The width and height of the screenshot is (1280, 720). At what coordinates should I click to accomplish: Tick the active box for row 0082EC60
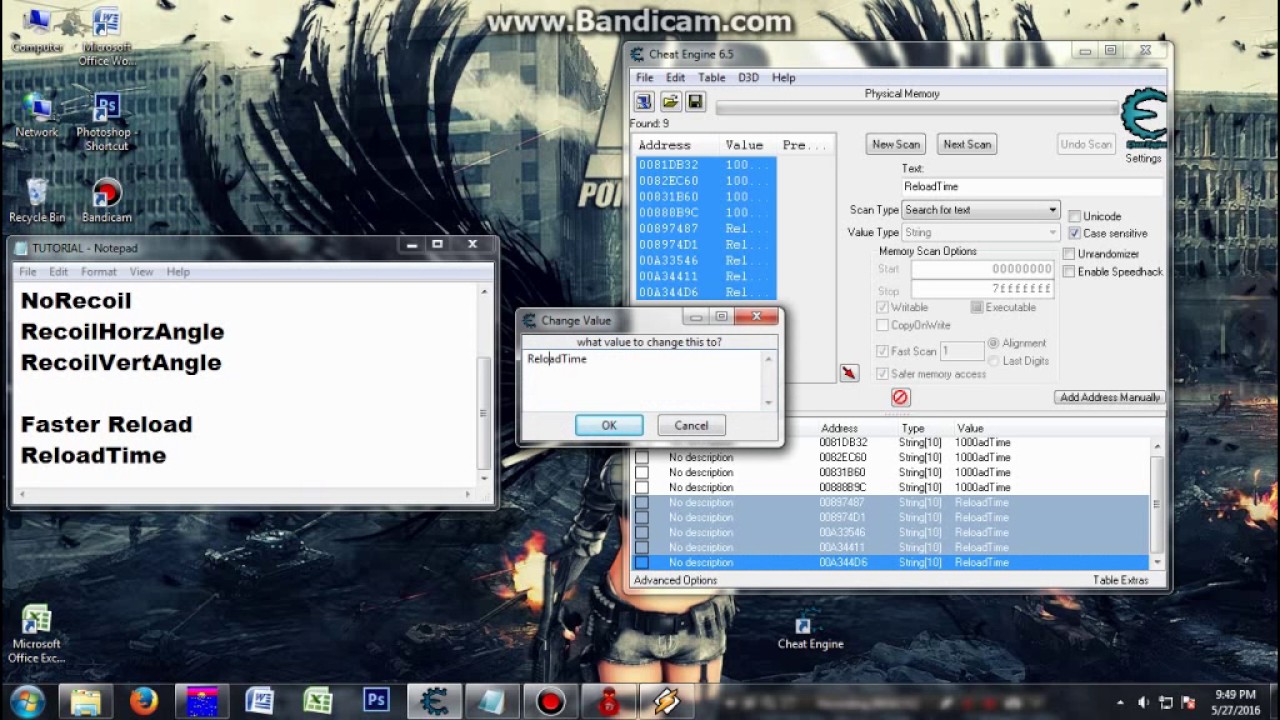tap(641, 457)
